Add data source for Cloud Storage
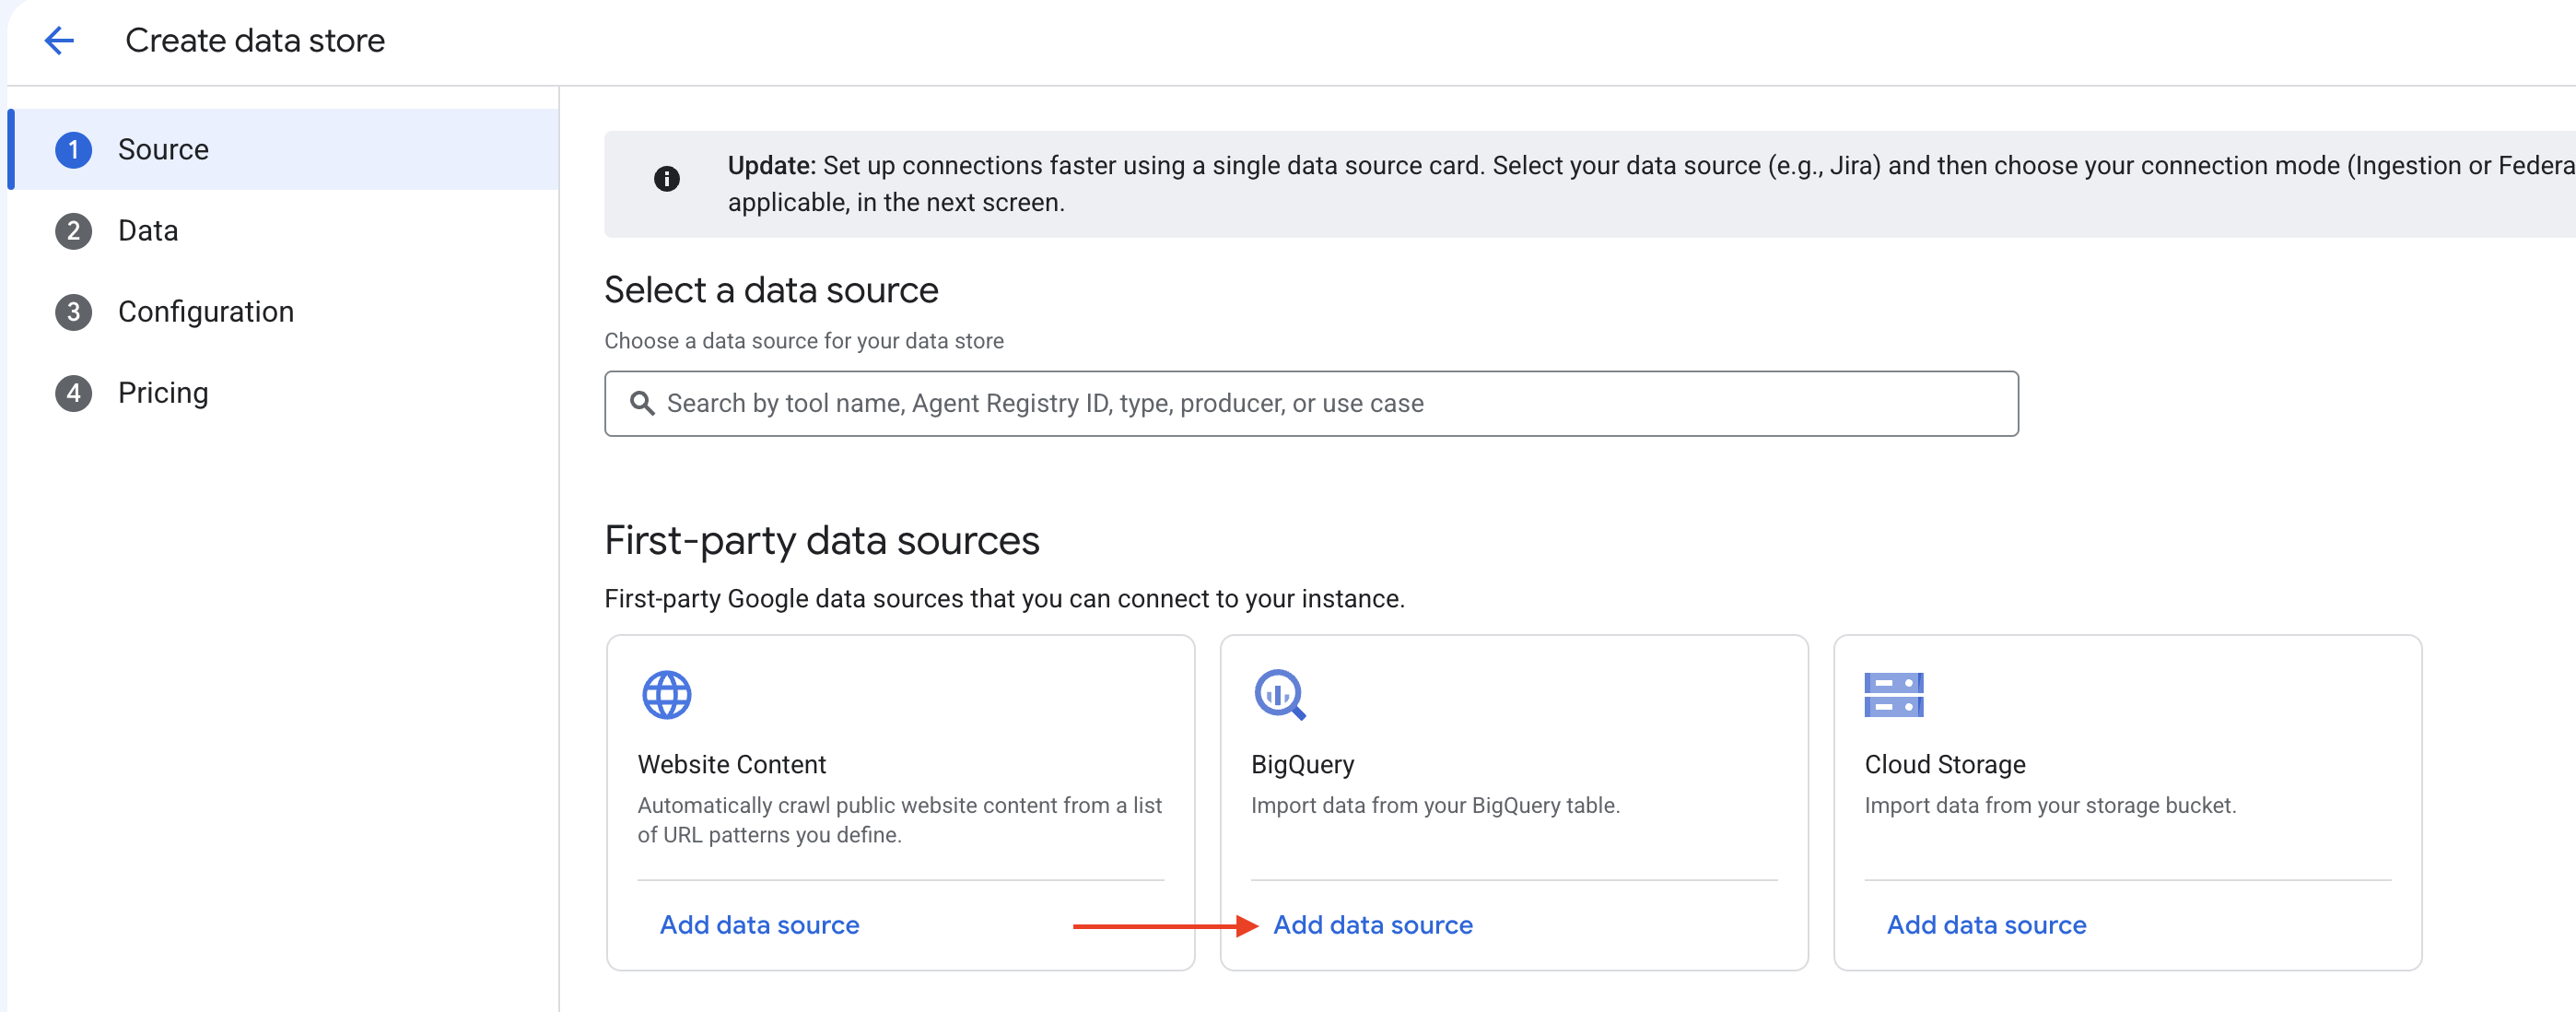This screenshot has height=1012, width=2576. 1986,925
